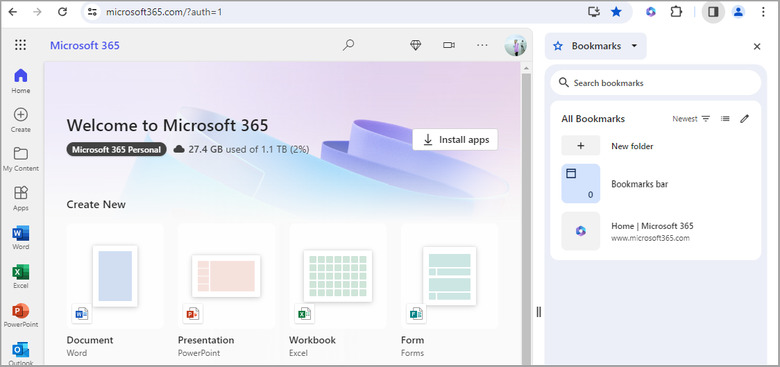Open the Bookmarks bar folder

click(x=656, y=184)
